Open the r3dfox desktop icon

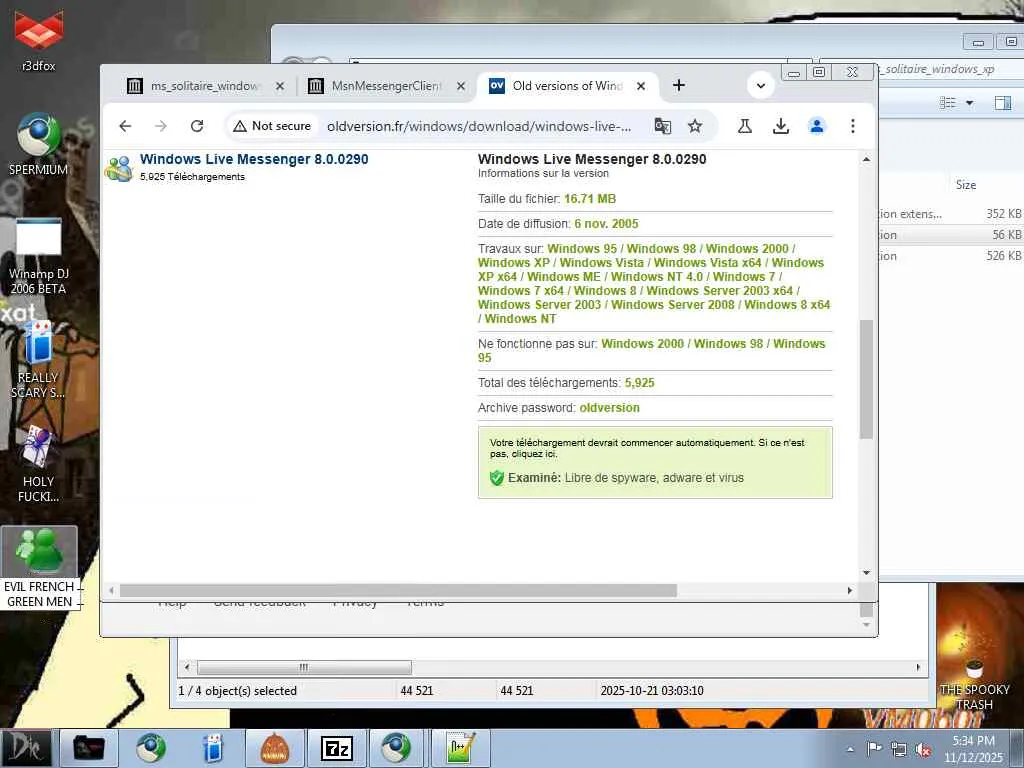coord(39,39)
